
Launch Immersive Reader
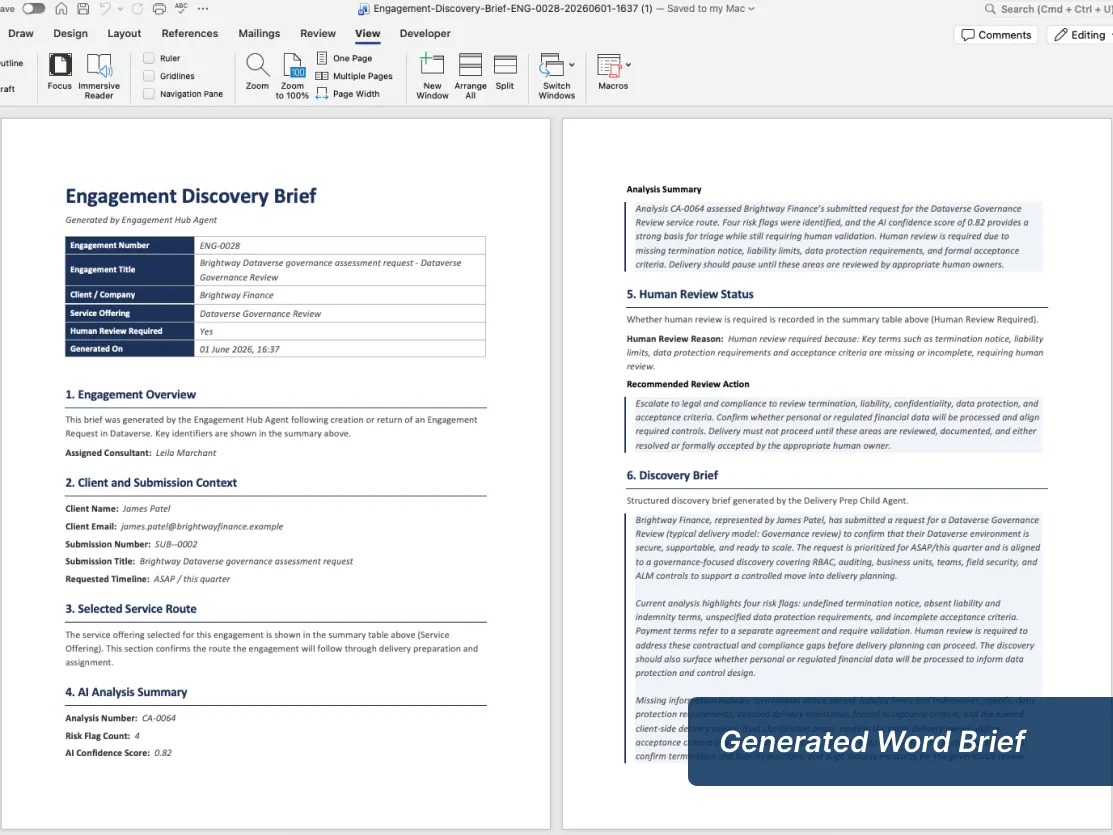pyautogui.click(x=99, y=76)
